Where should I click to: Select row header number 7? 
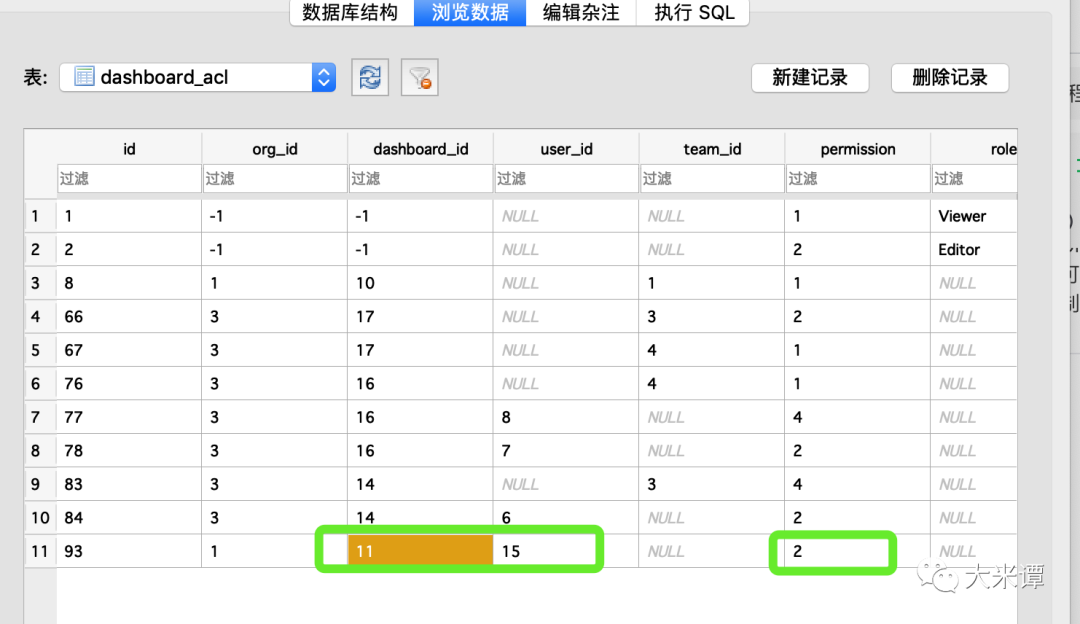41,417
